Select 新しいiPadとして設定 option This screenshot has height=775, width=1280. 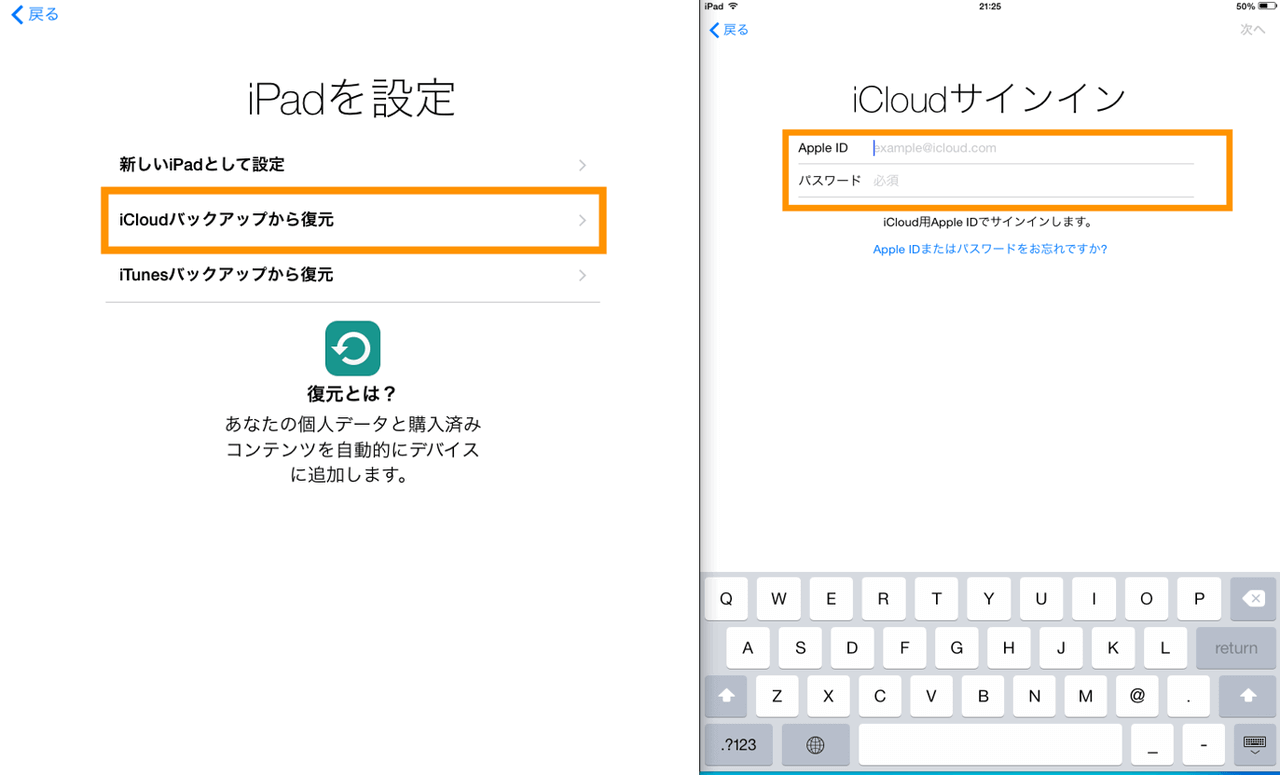coord(352,165)
